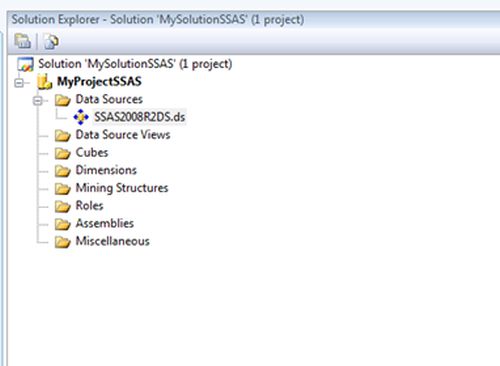Select the Miscellaneous folder label
This screenshot has width=500, height=366.
point(112,241)
